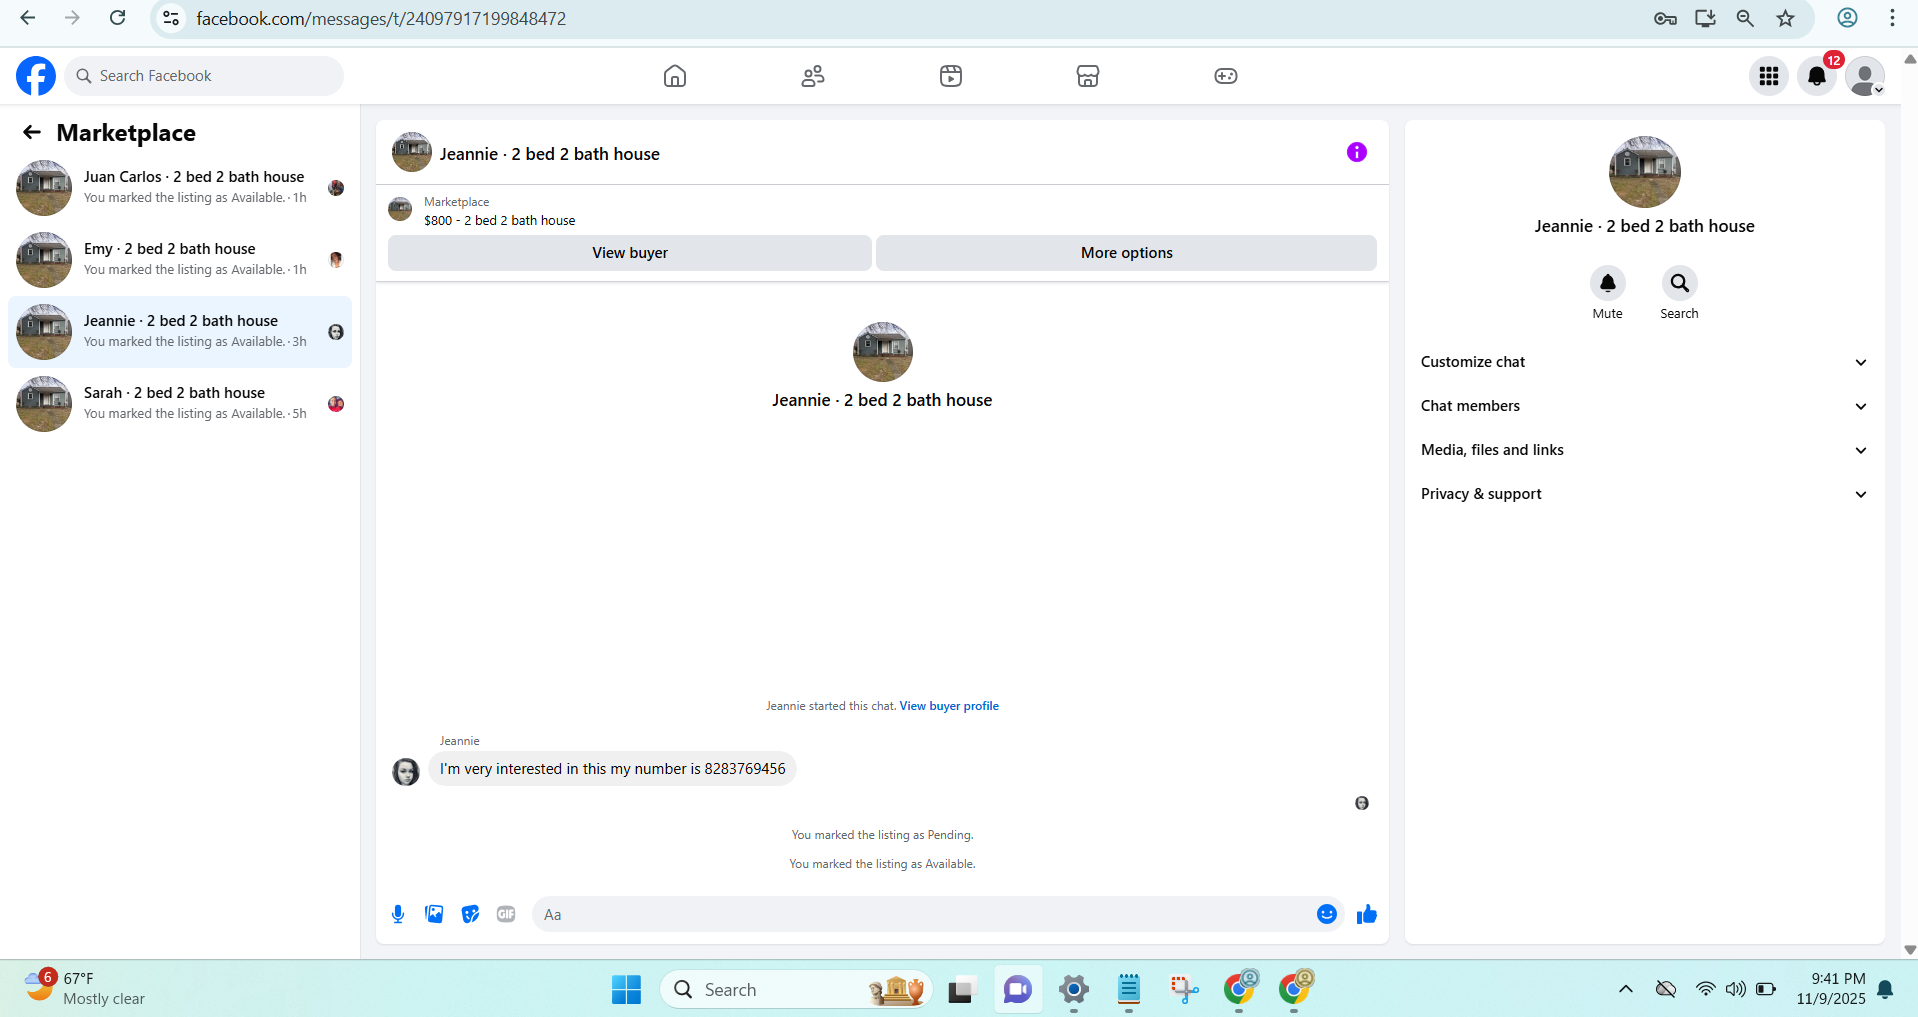The image size is (1918, 1017).
Task: Open Chrome profile icon
Action: pyautogui.click(x=1848, y=18)
